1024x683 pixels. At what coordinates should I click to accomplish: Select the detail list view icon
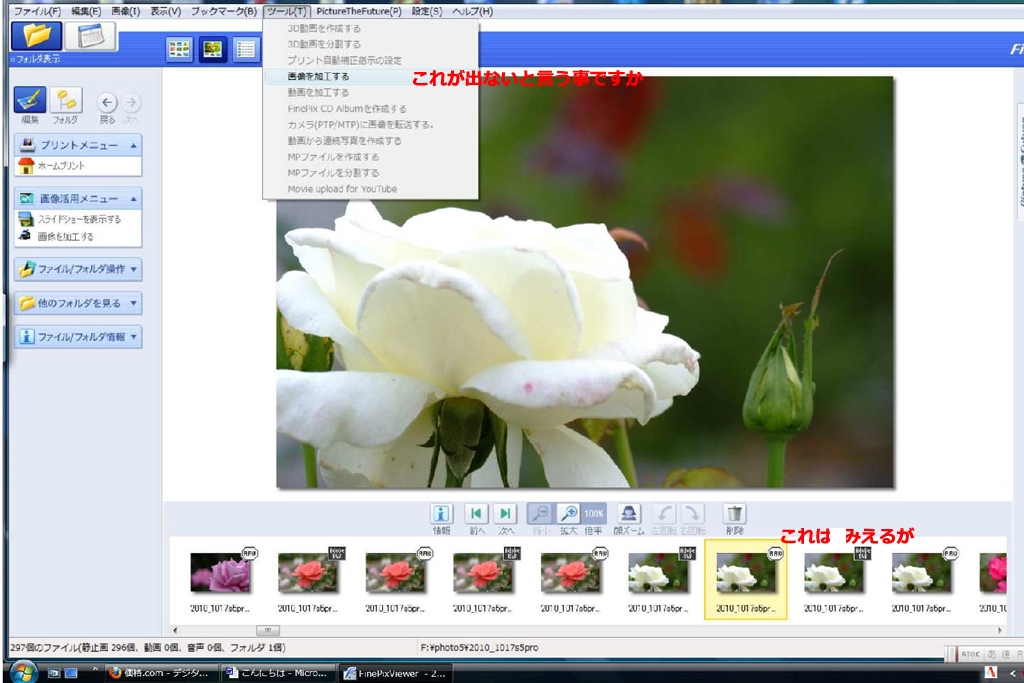pos(247,49)
